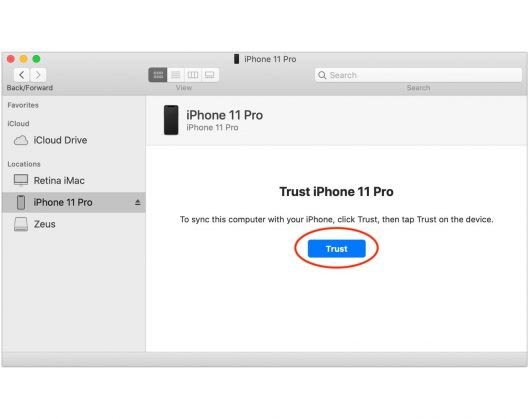
Task: Click the green full-screen window button
Action: (x=36, y=59)
